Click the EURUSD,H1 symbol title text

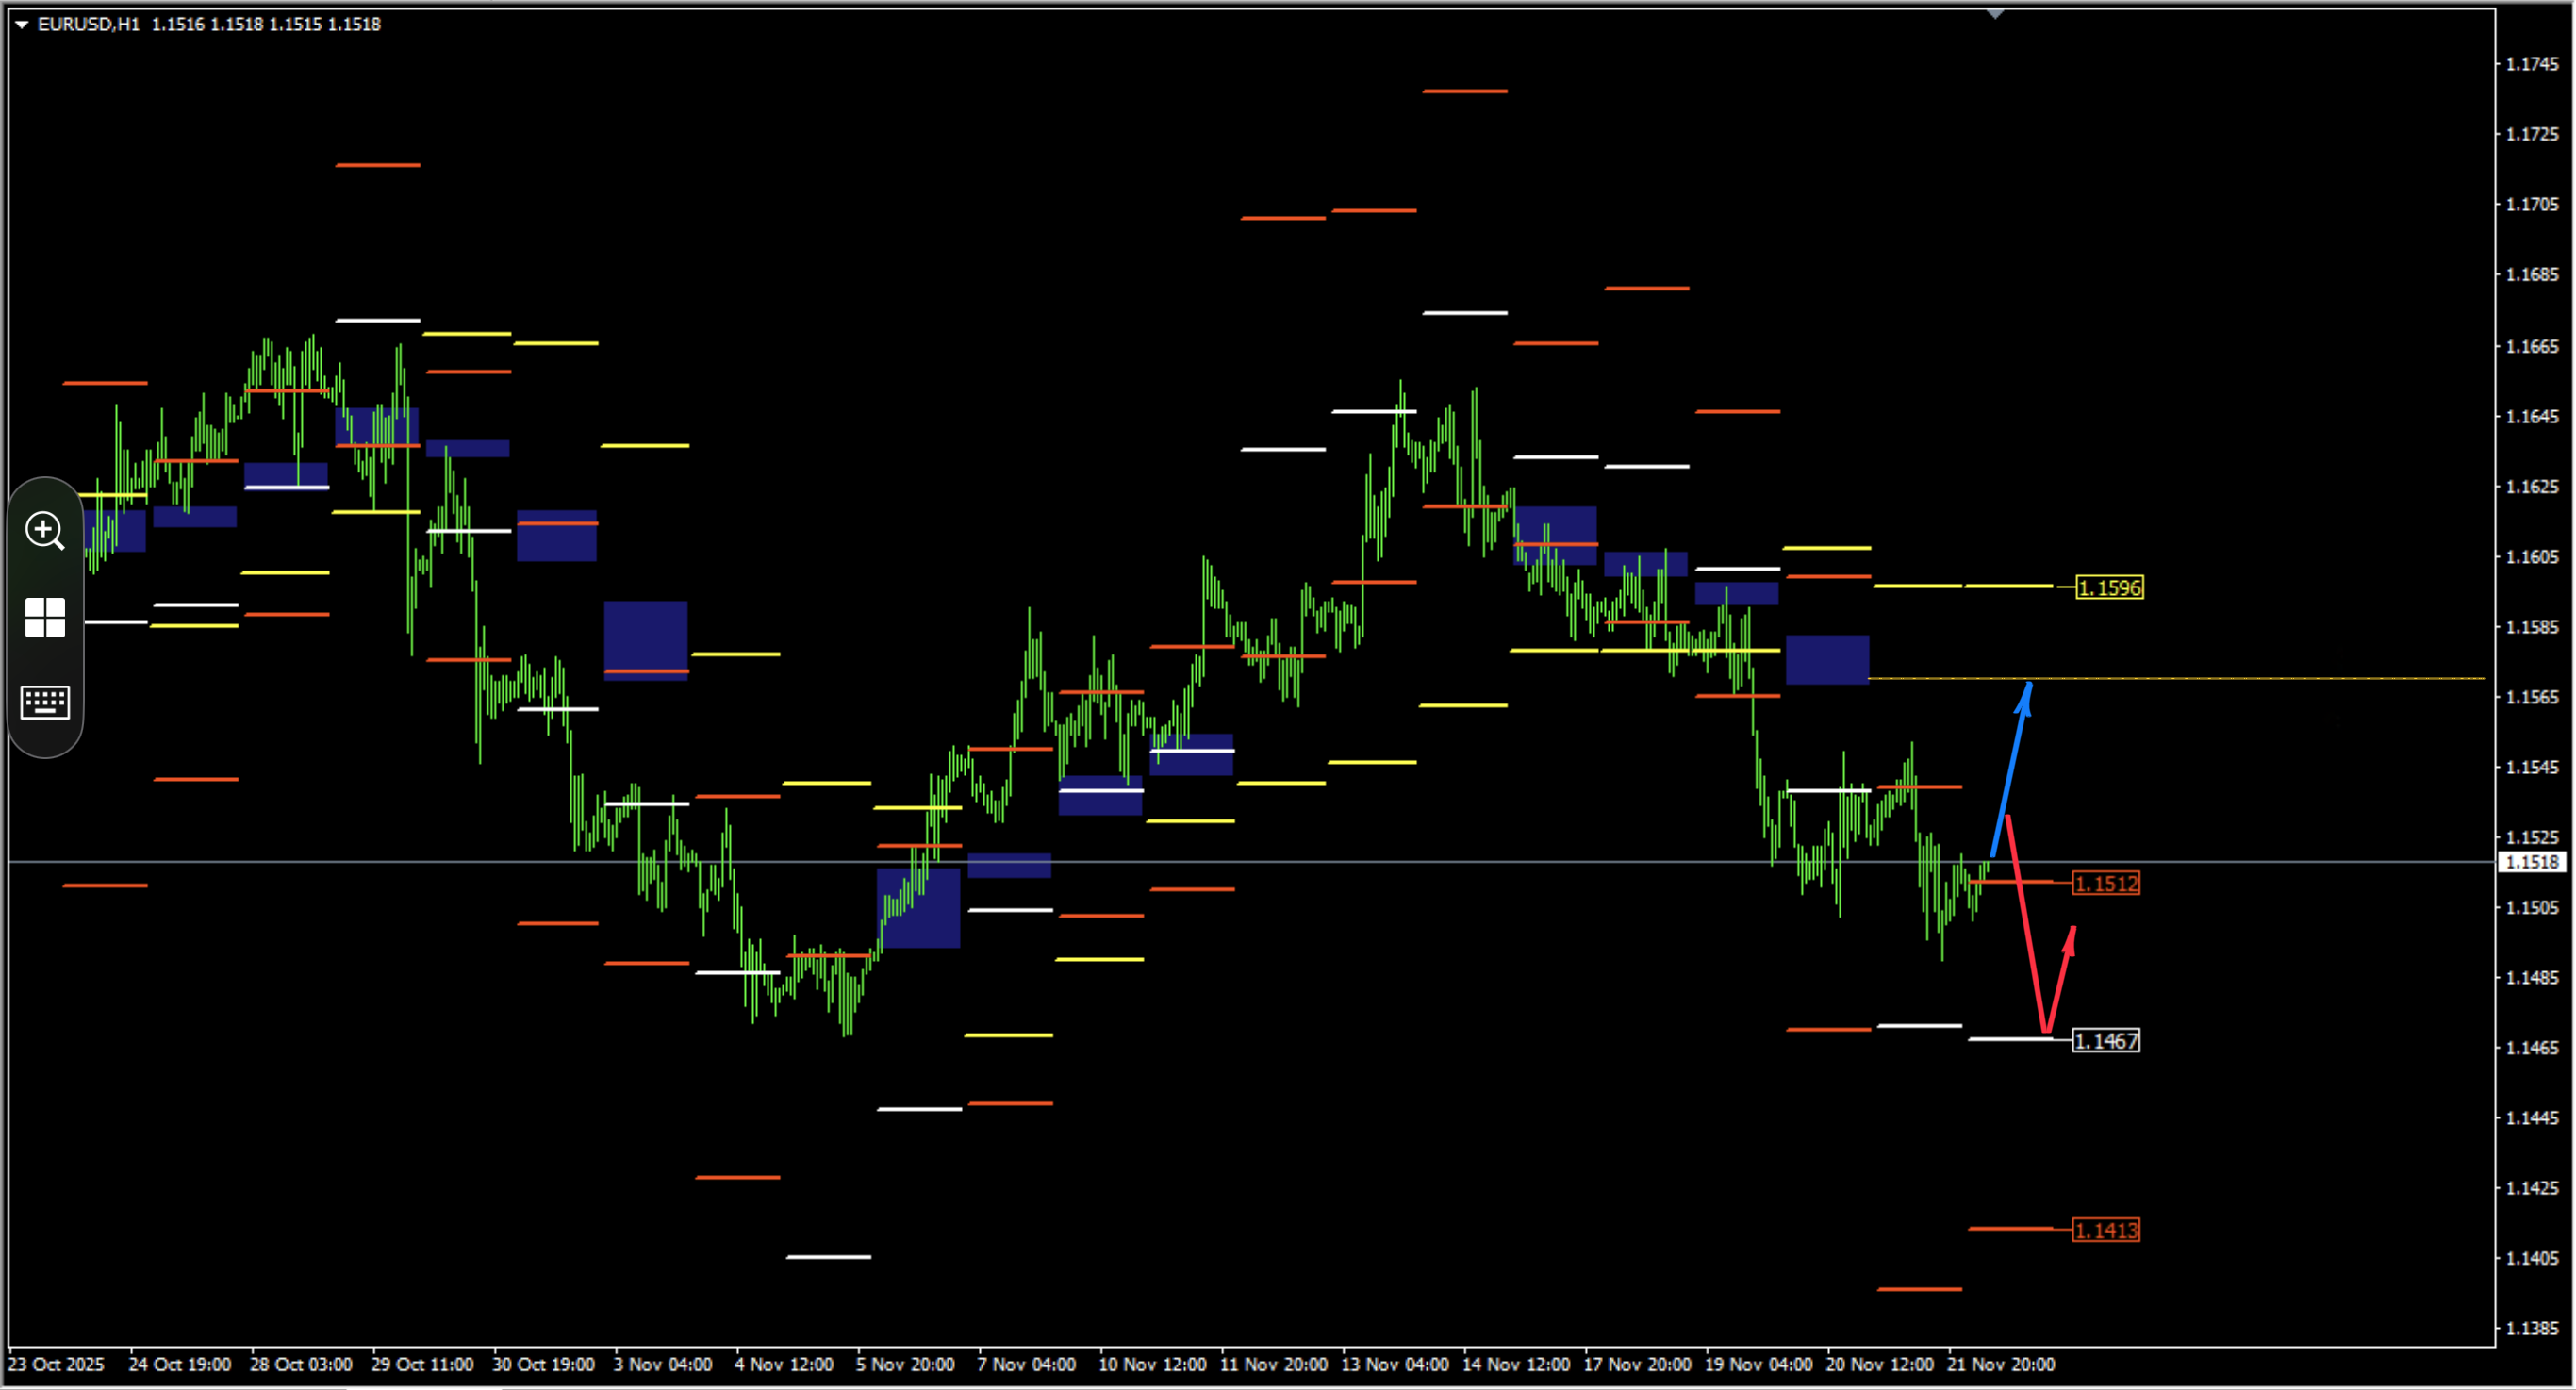89,24
